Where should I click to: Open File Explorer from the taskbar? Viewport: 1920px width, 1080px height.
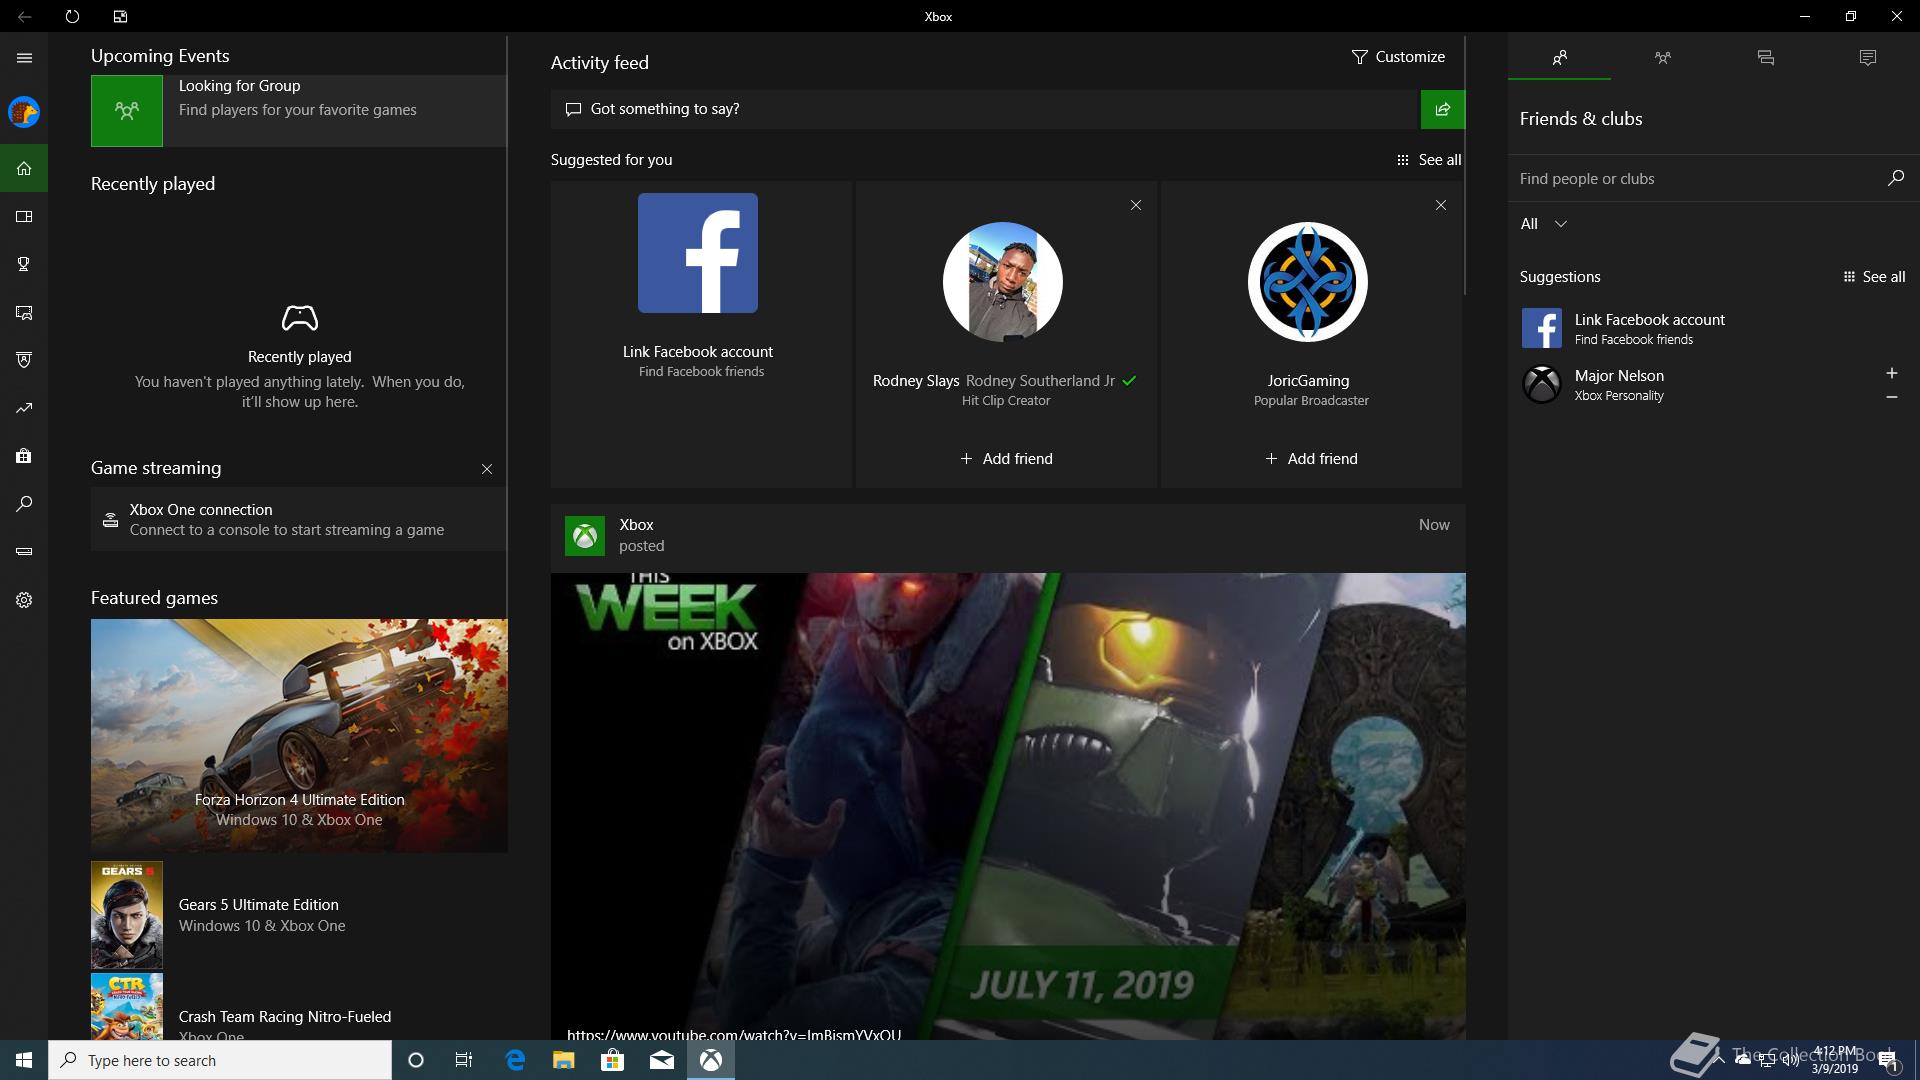tap(564, 1060)
